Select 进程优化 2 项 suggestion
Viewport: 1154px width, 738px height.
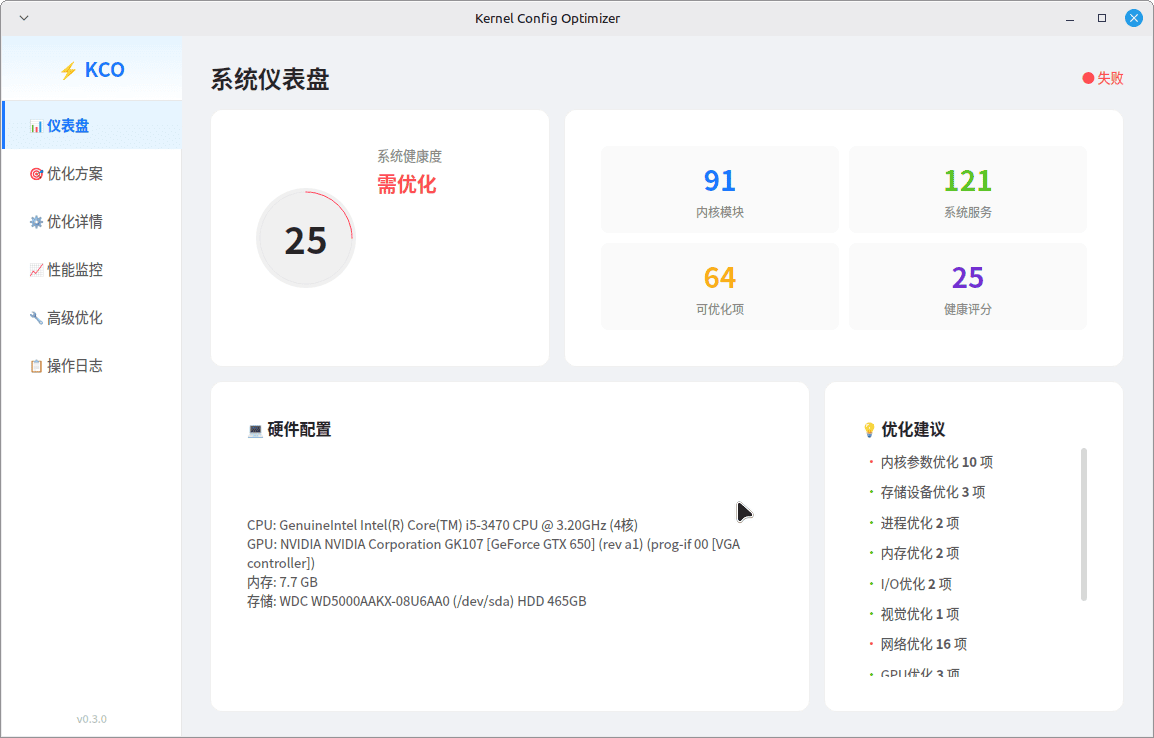(920, 523)
